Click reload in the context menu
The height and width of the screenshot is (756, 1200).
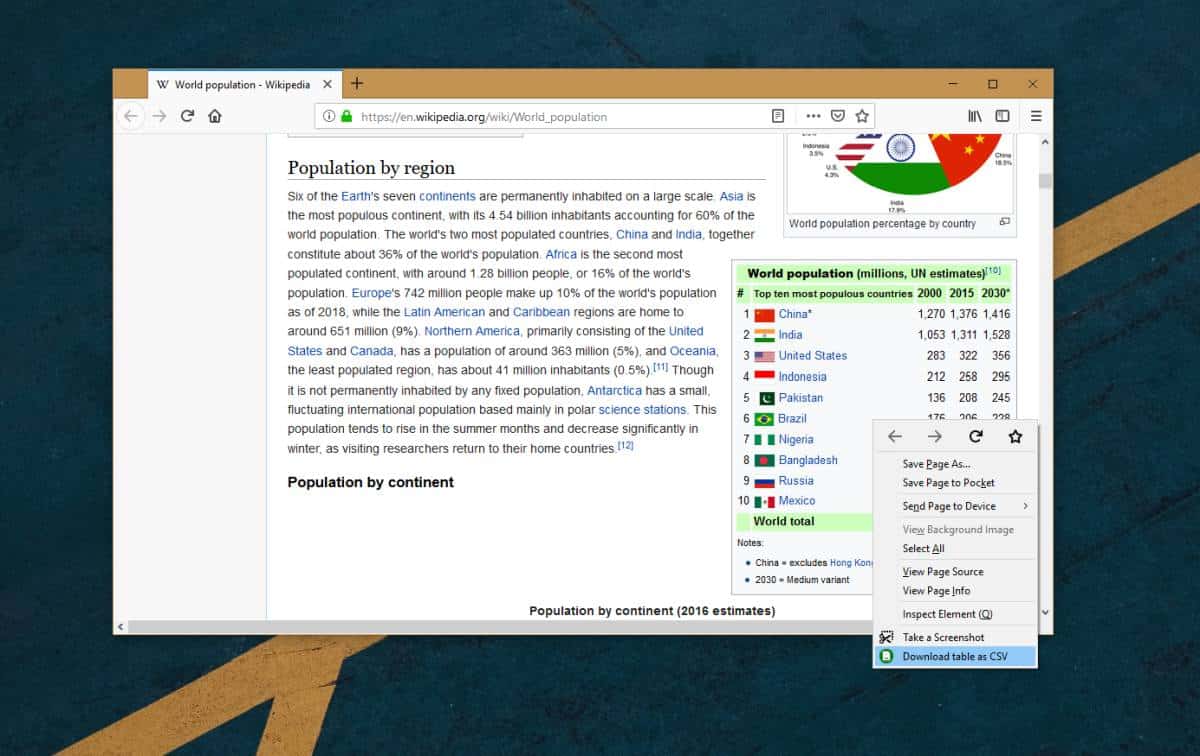pos(976,437)
